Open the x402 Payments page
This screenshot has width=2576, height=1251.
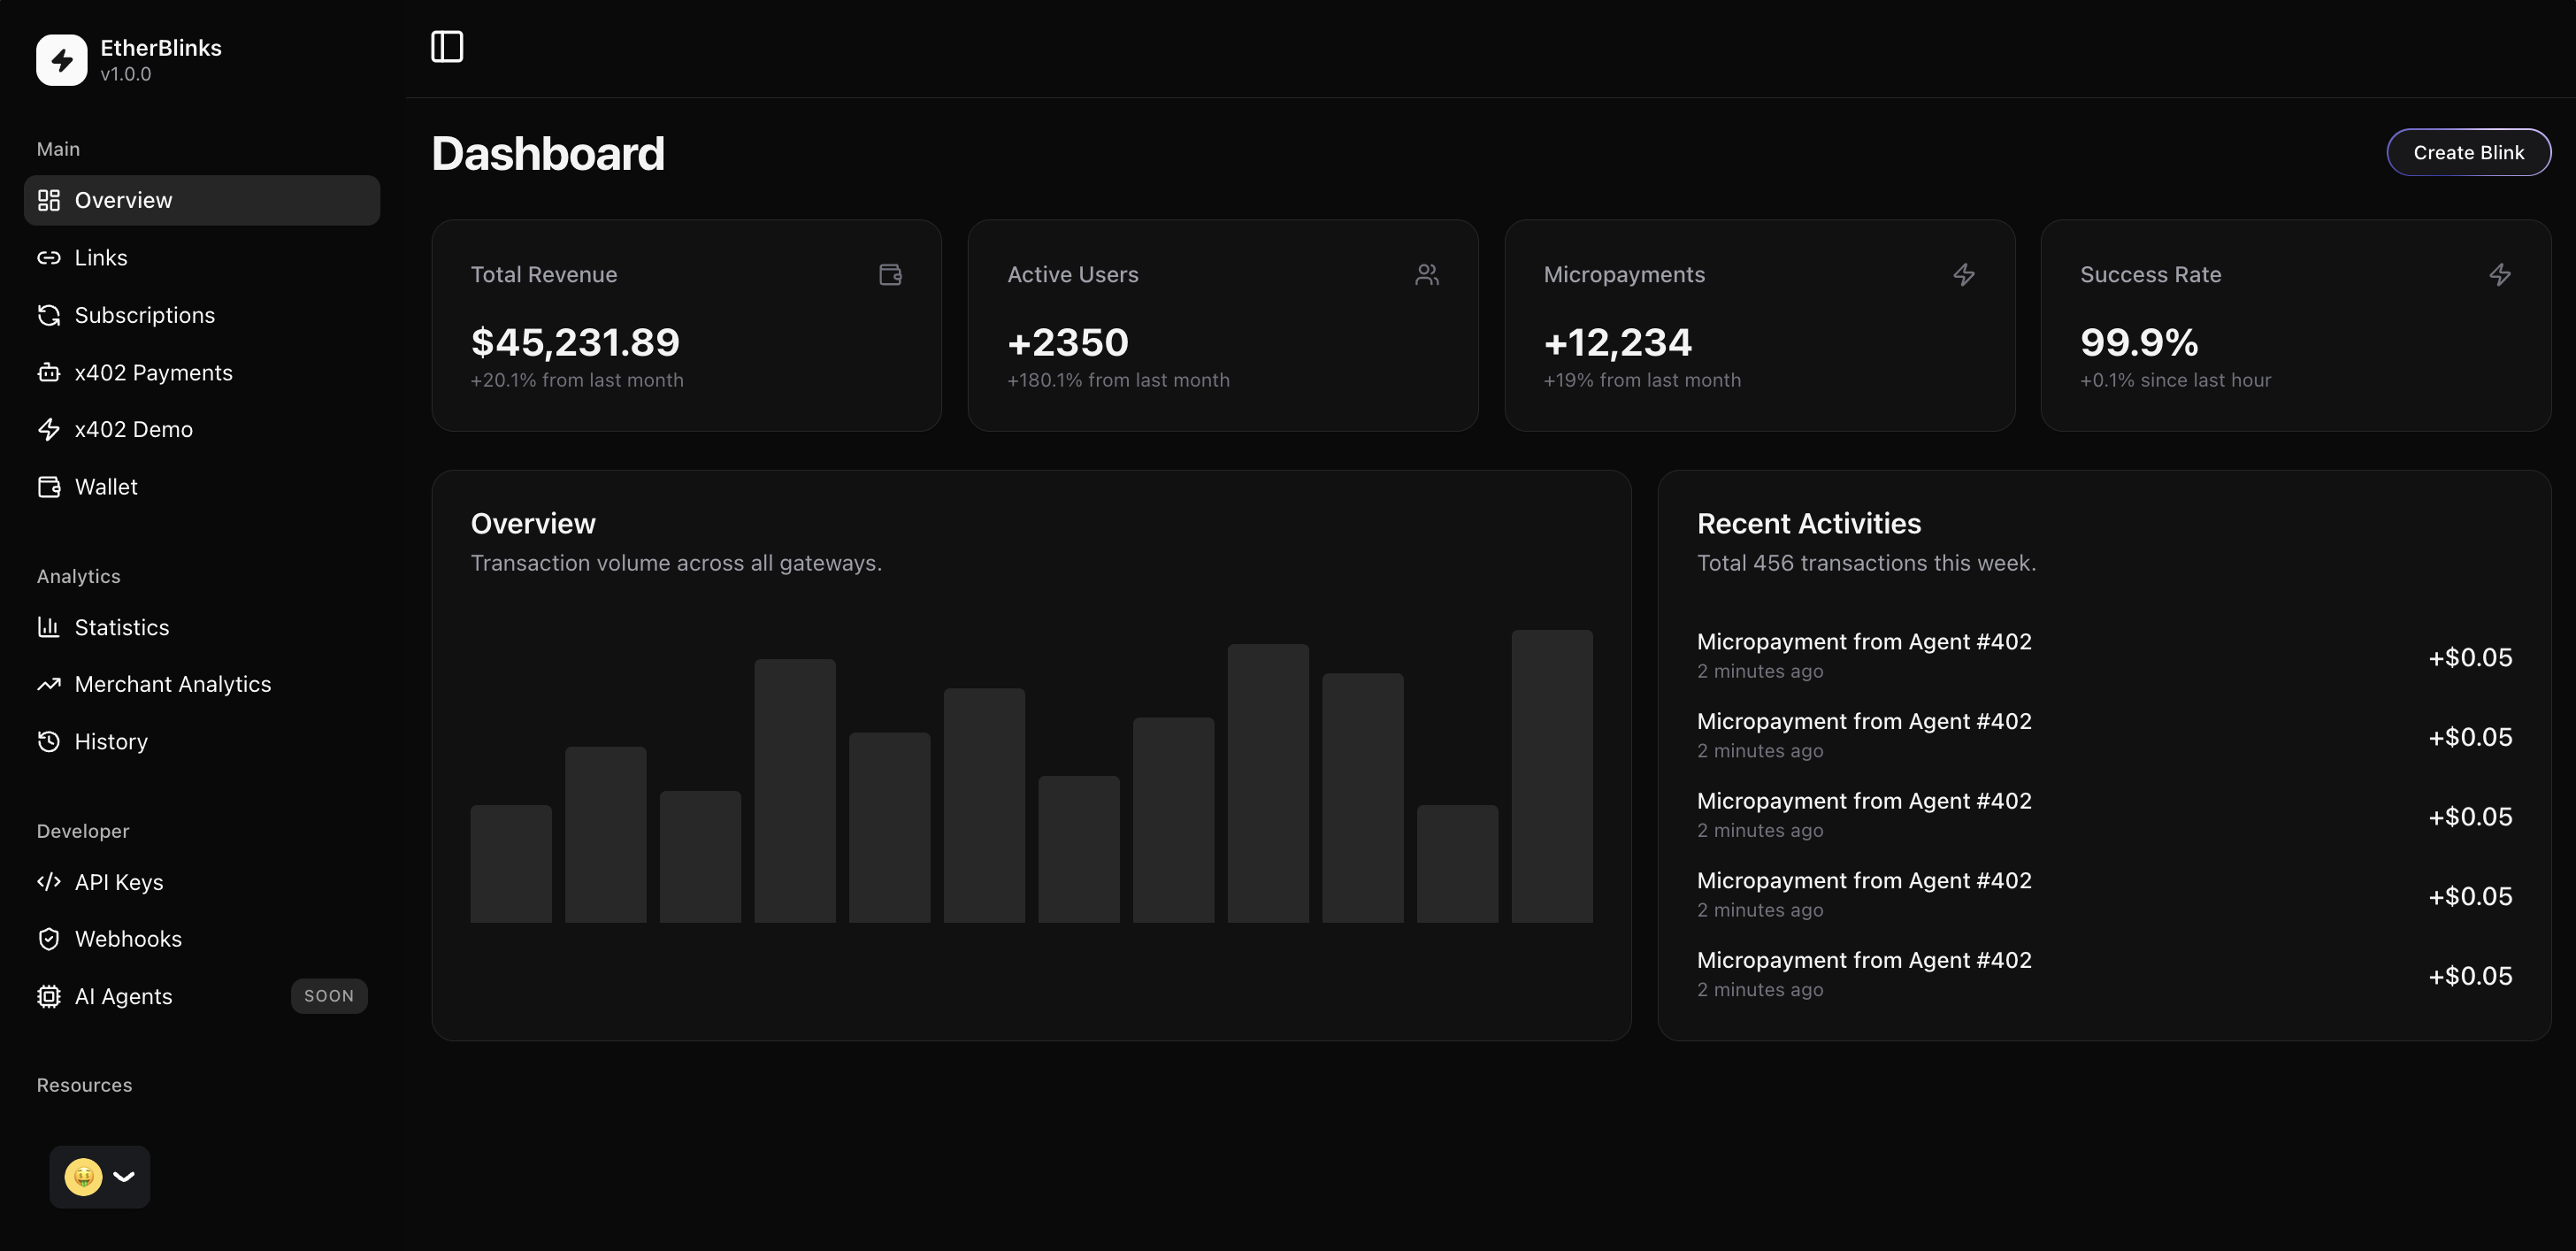153,373
